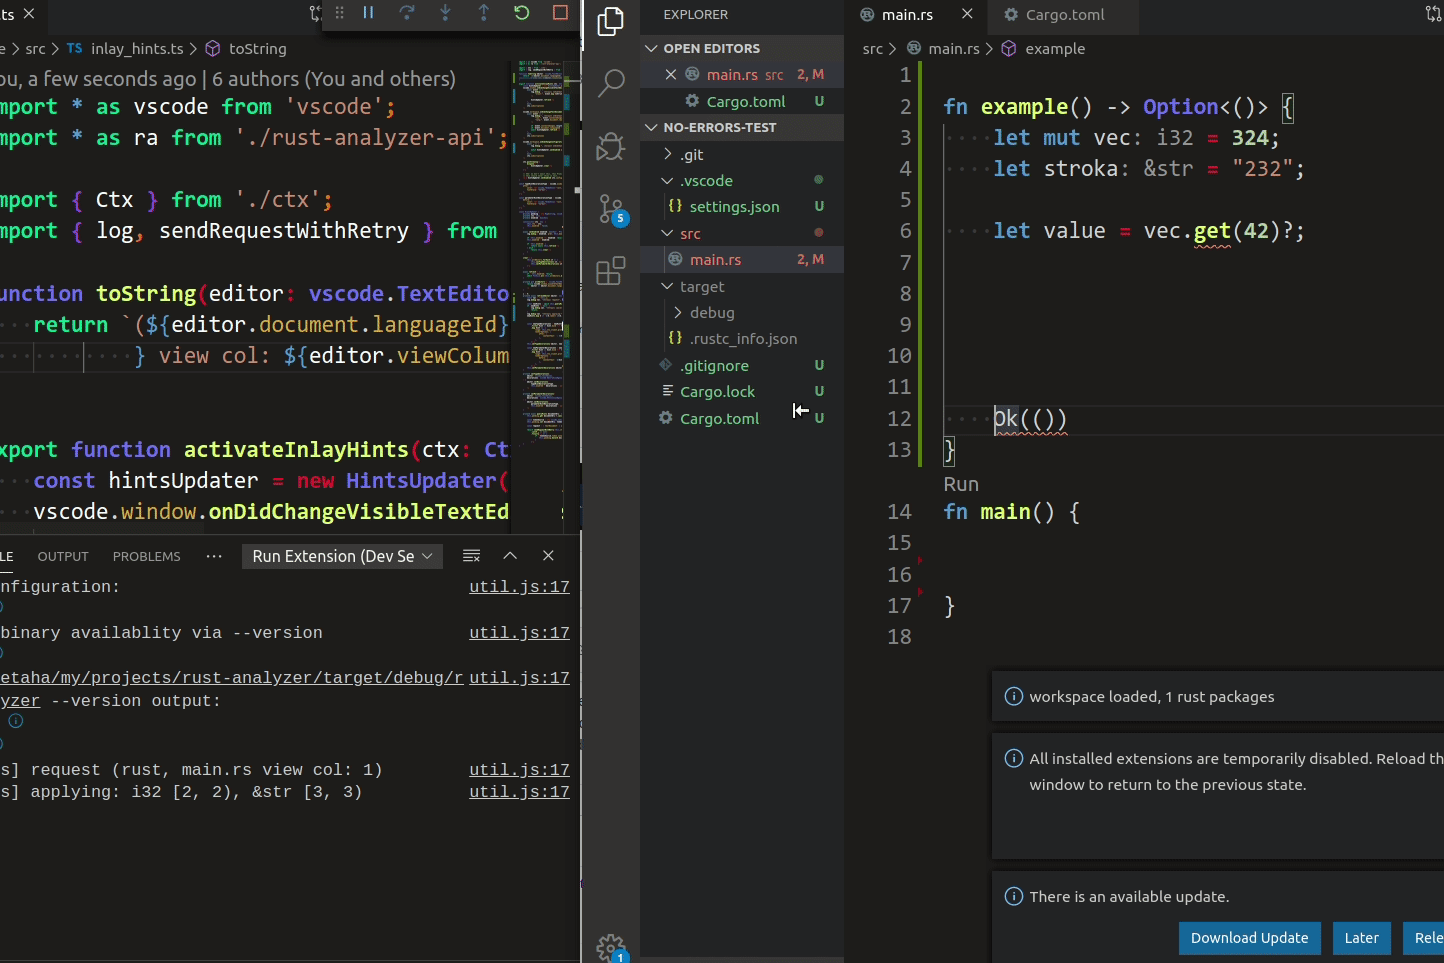
Task: Stop the debugger with the red square
Action: tap(560, 14)
